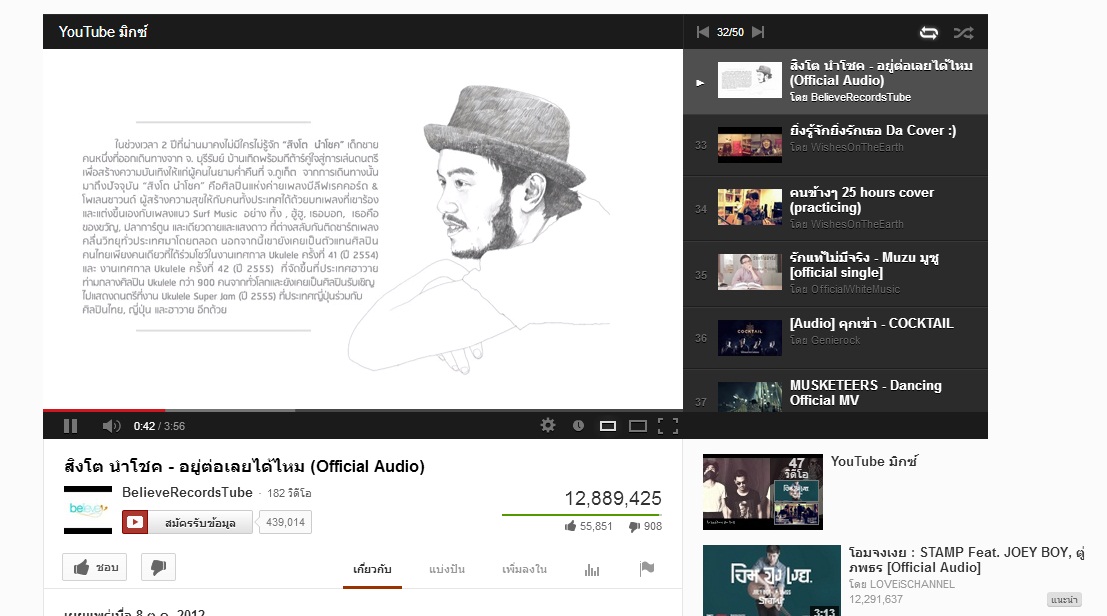Screen dimensions: 1107x616
Task: Click the YouTube มิกซ์ playlist header title
Action: pyautogui.click(x=103, y=32)
